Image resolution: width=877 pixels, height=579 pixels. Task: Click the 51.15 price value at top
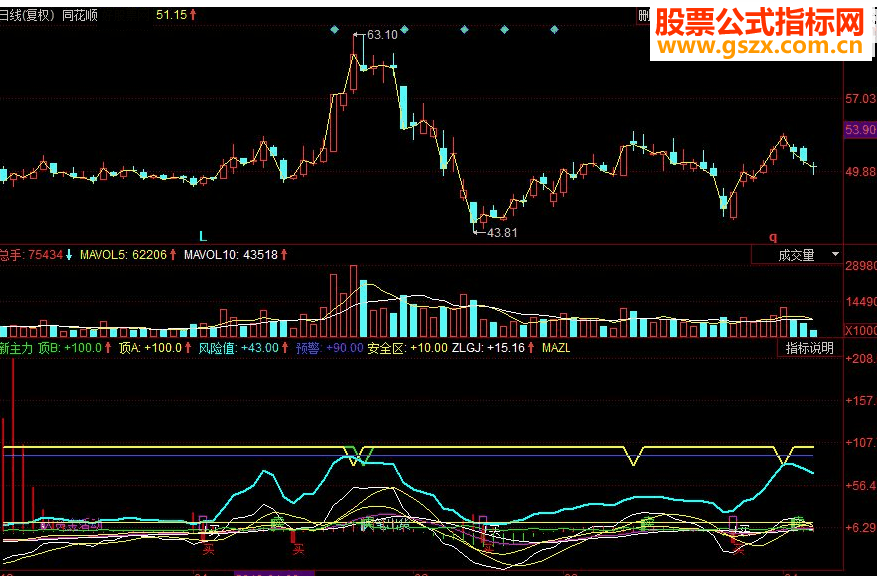point(172,15)
